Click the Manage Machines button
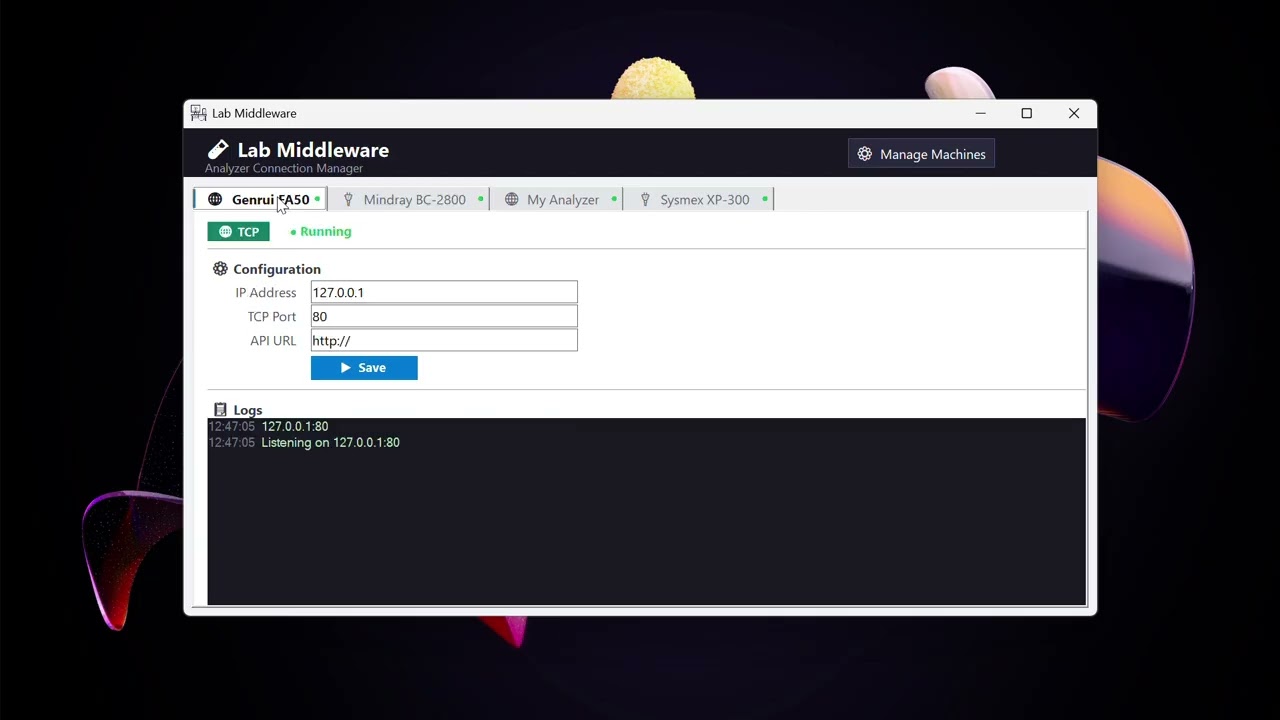 921,154
